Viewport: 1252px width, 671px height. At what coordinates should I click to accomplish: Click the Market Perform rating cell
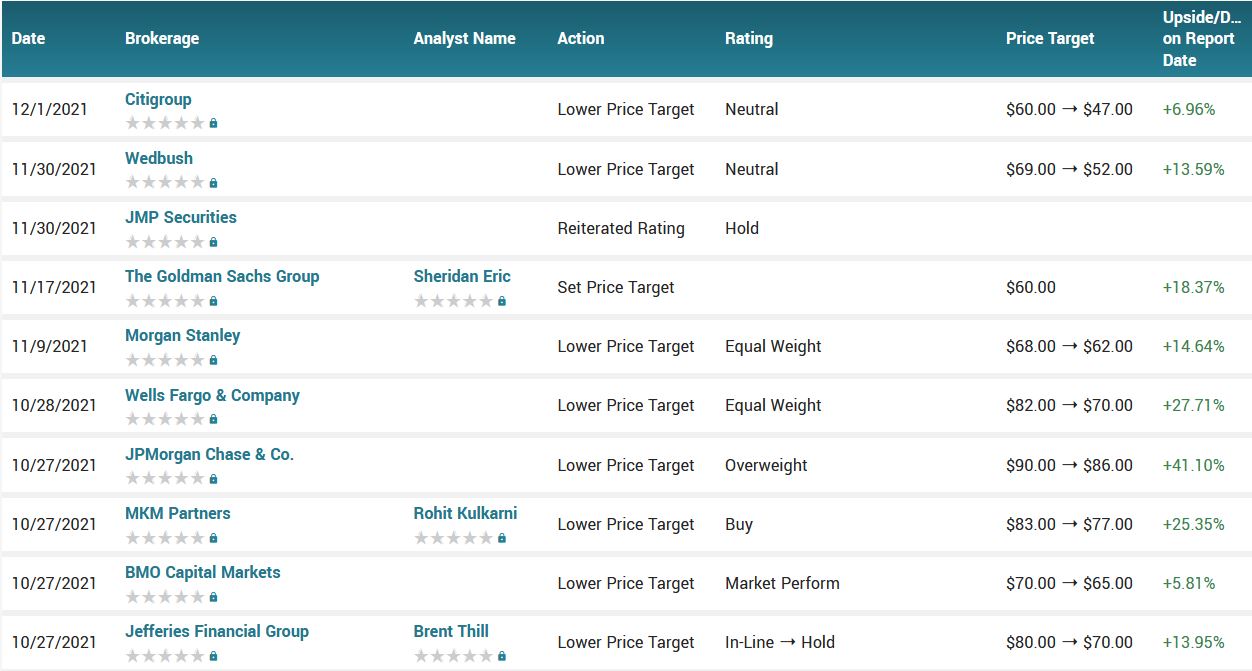[x=782, y=583]
